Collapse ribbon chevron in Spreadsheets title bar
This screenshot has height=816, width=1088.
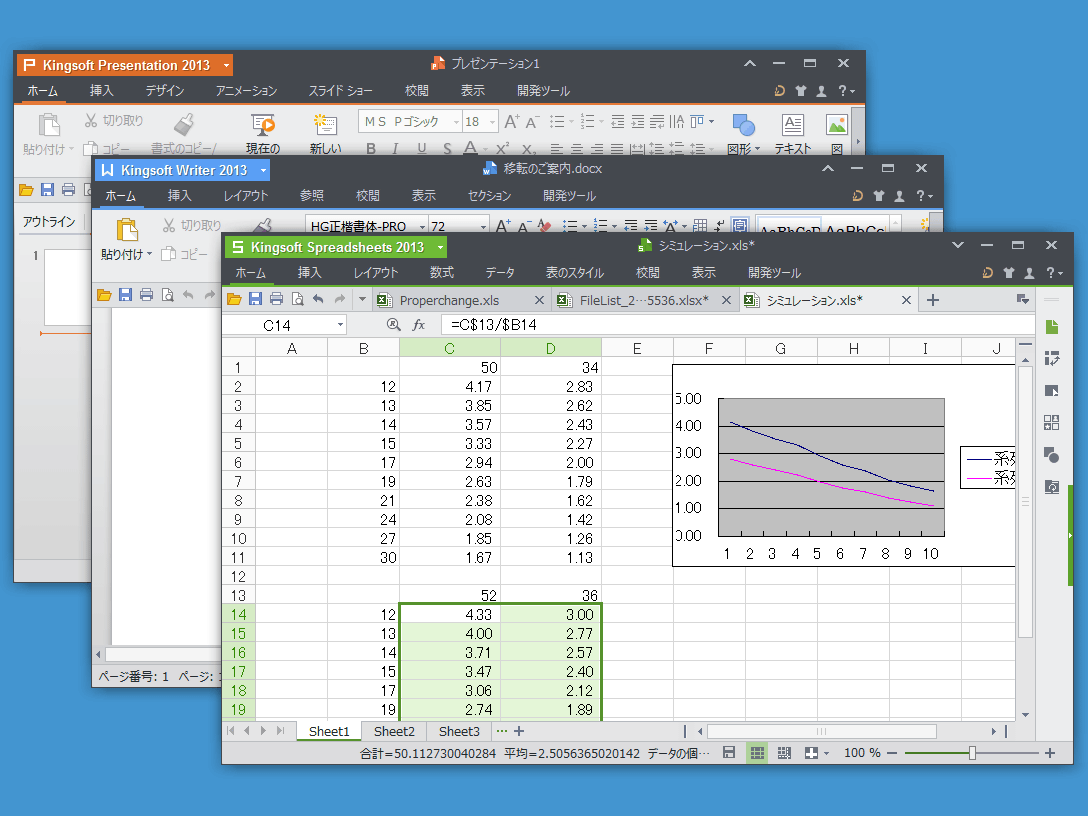coord(958,245)
